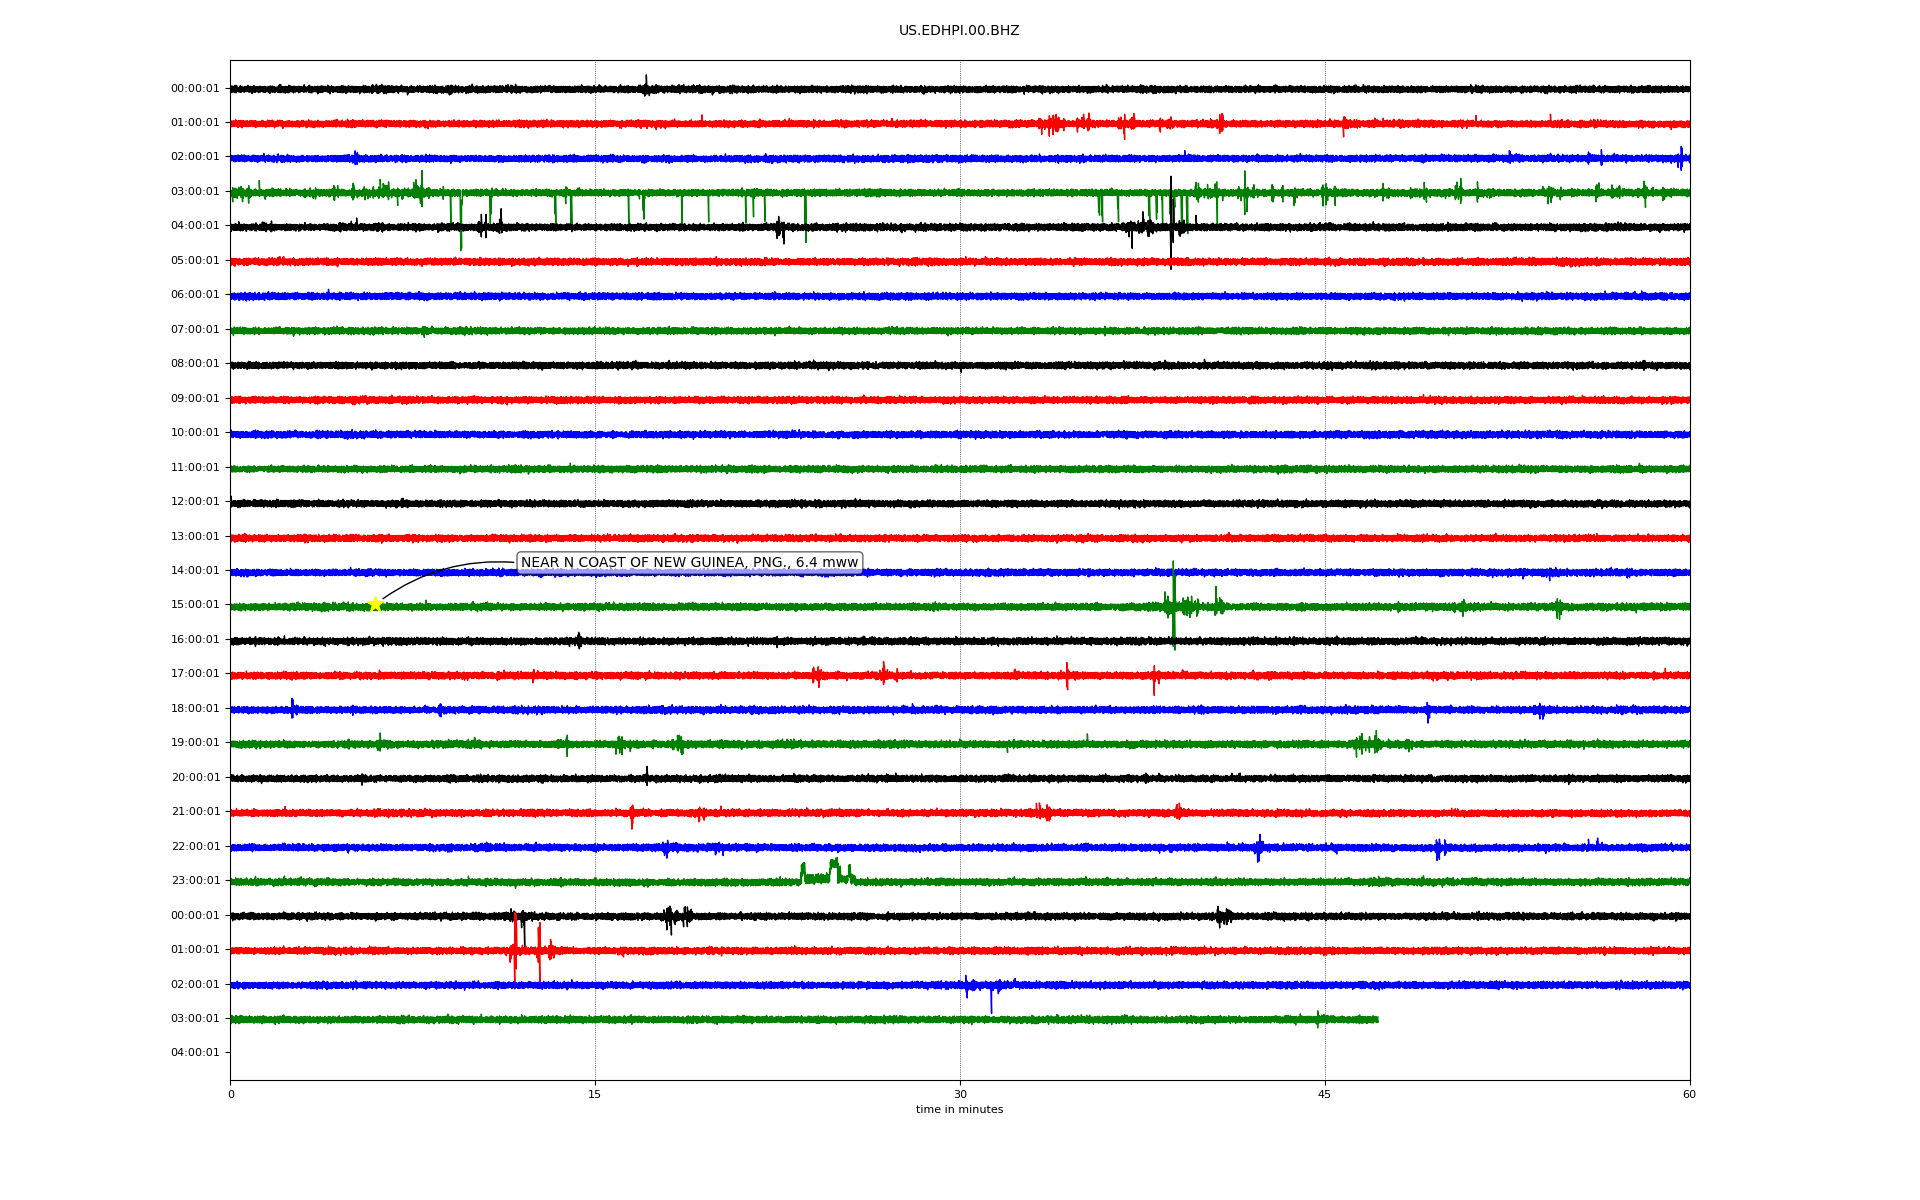Viewport: 1920px width, 1200px height.
Task: Click the 17:00:01 time label
Action: (195, 674)
